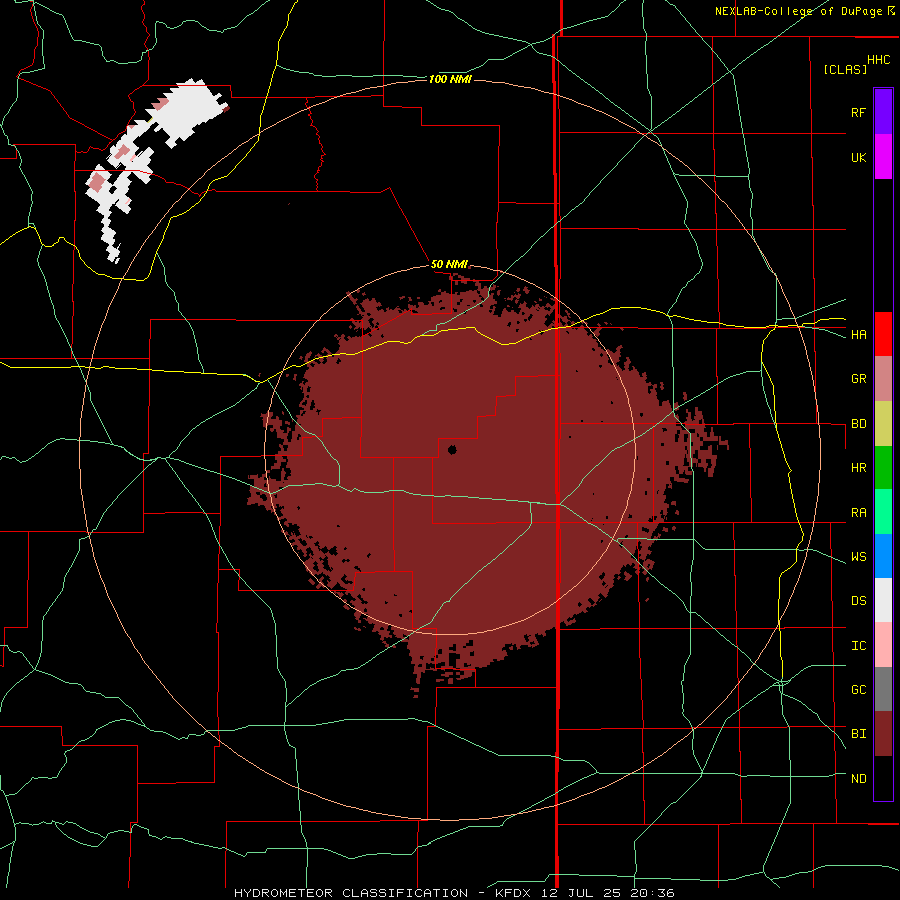Click the mint green RA legend swatch
The width and height of the screenshot is (900, 900).
883,512
